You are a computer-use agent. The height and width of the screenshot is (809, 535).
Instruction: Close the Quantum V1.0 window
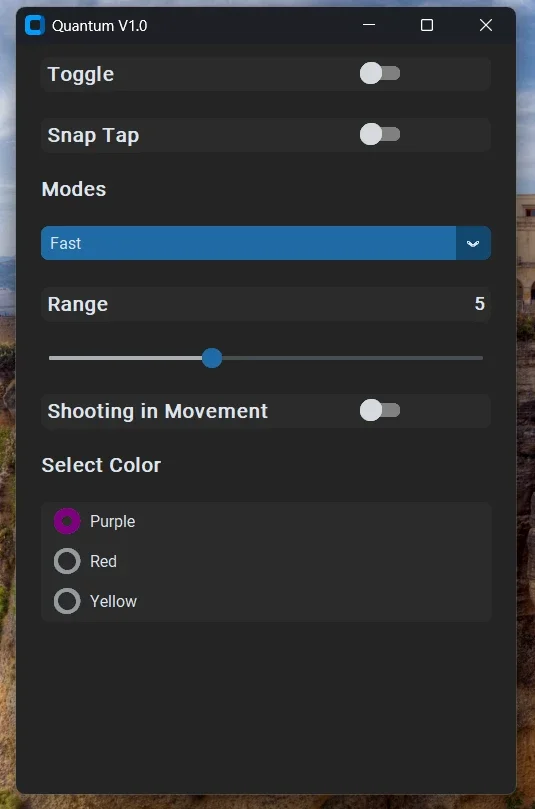[485, 25]
